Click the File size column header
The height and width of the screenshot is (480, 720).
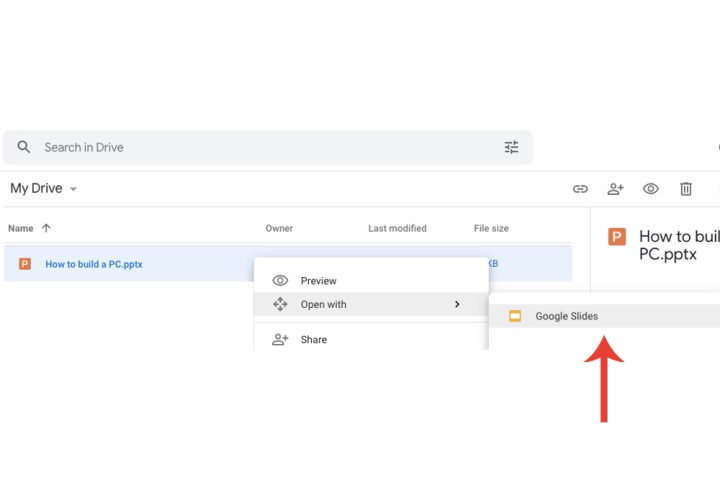(x=491, y=228)
